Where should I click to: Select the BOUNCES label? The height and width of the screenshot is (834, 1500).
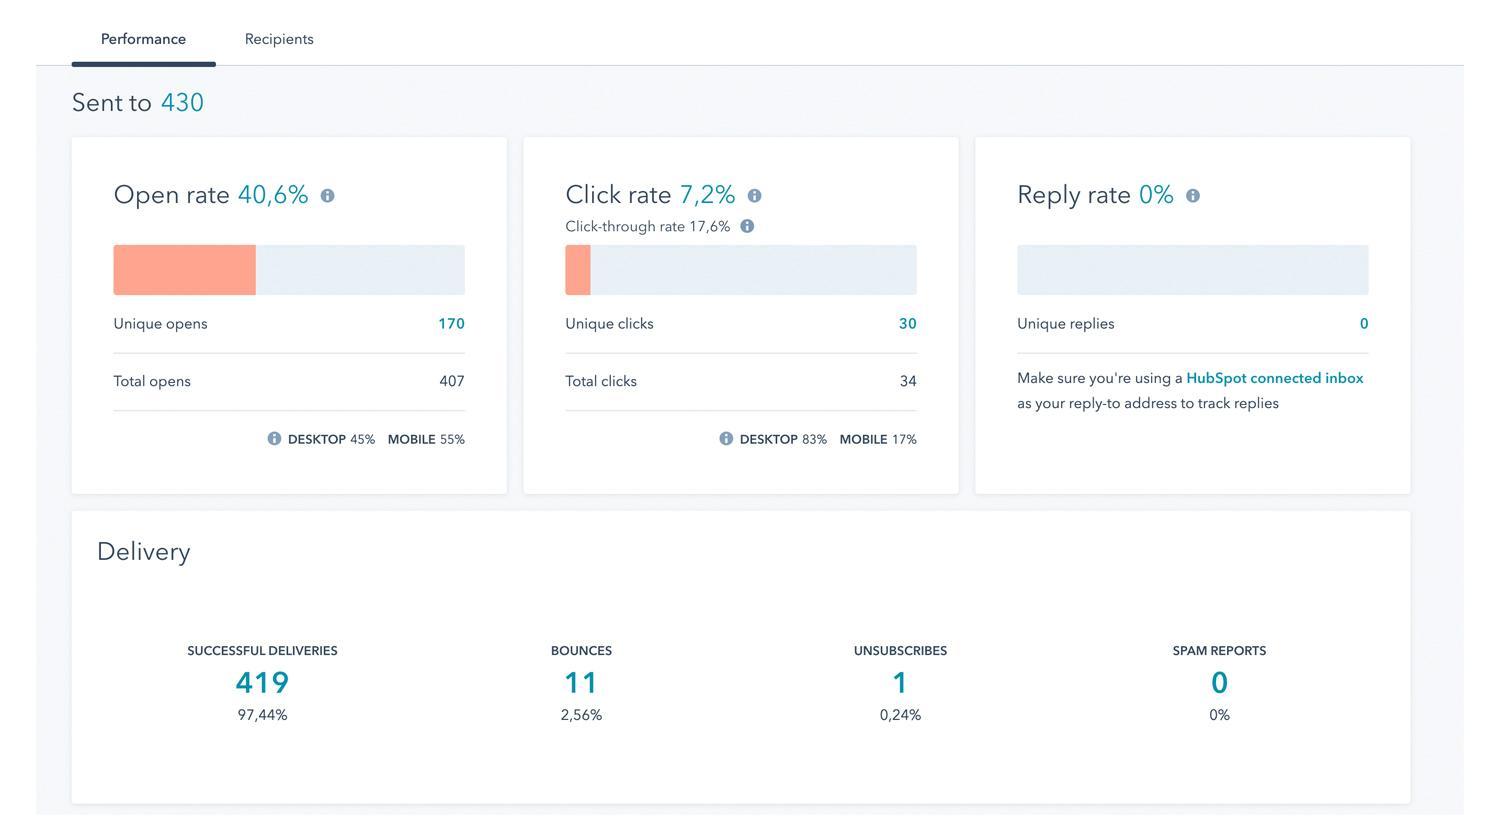point(581,651)
